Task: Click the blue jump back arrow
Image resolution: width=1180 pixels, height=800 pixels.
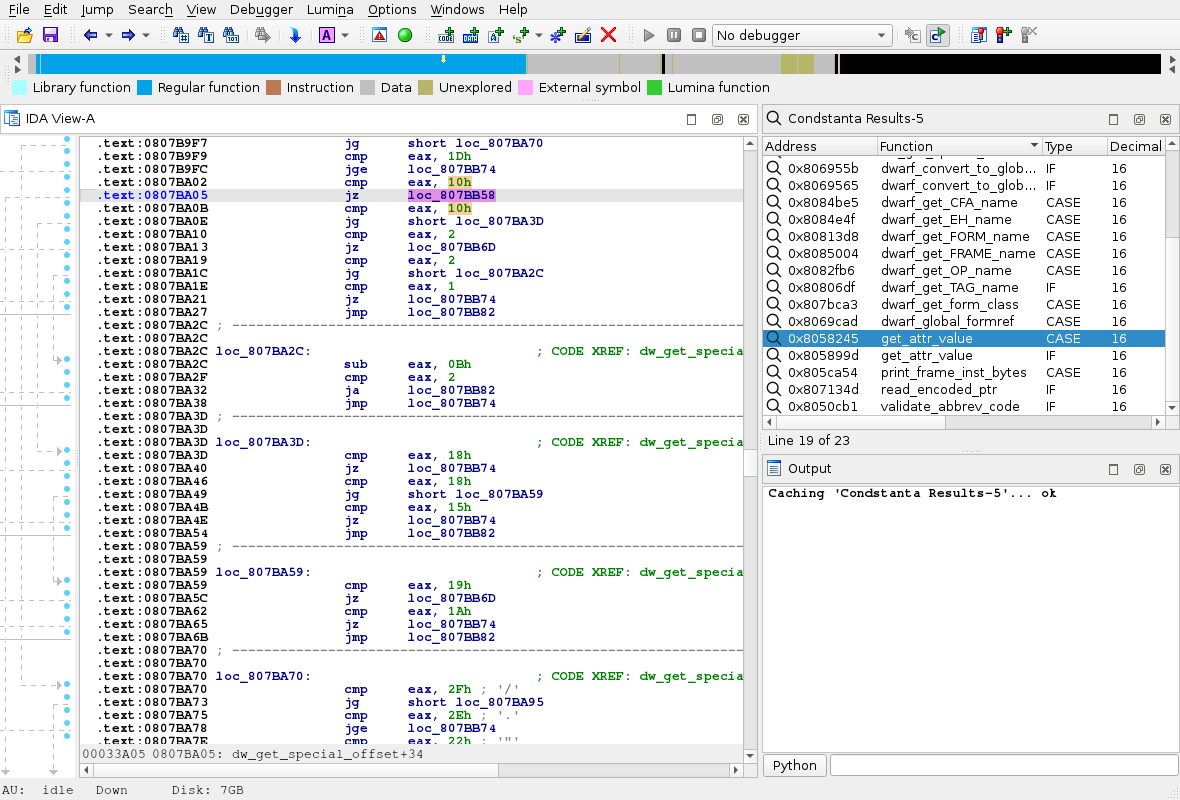Action: click(x=91, y=35)
